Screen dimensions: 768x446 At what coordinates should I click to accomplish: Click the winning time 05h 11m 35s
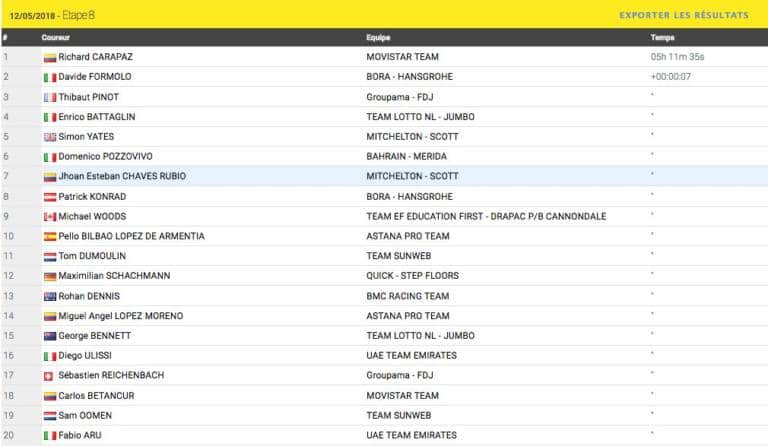coord(677,57)
